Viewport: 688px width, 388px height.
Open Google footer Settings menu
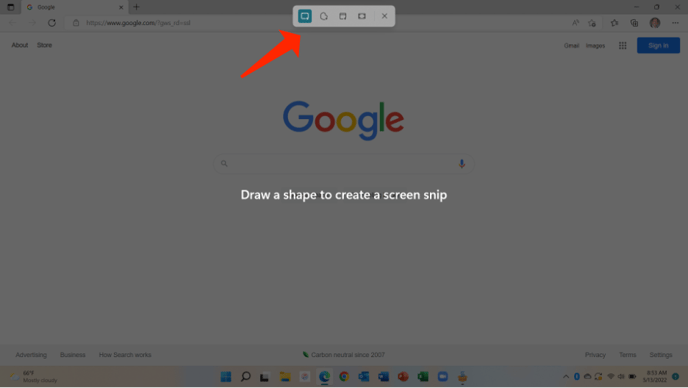pyautogui.click(x=661, y=355)
